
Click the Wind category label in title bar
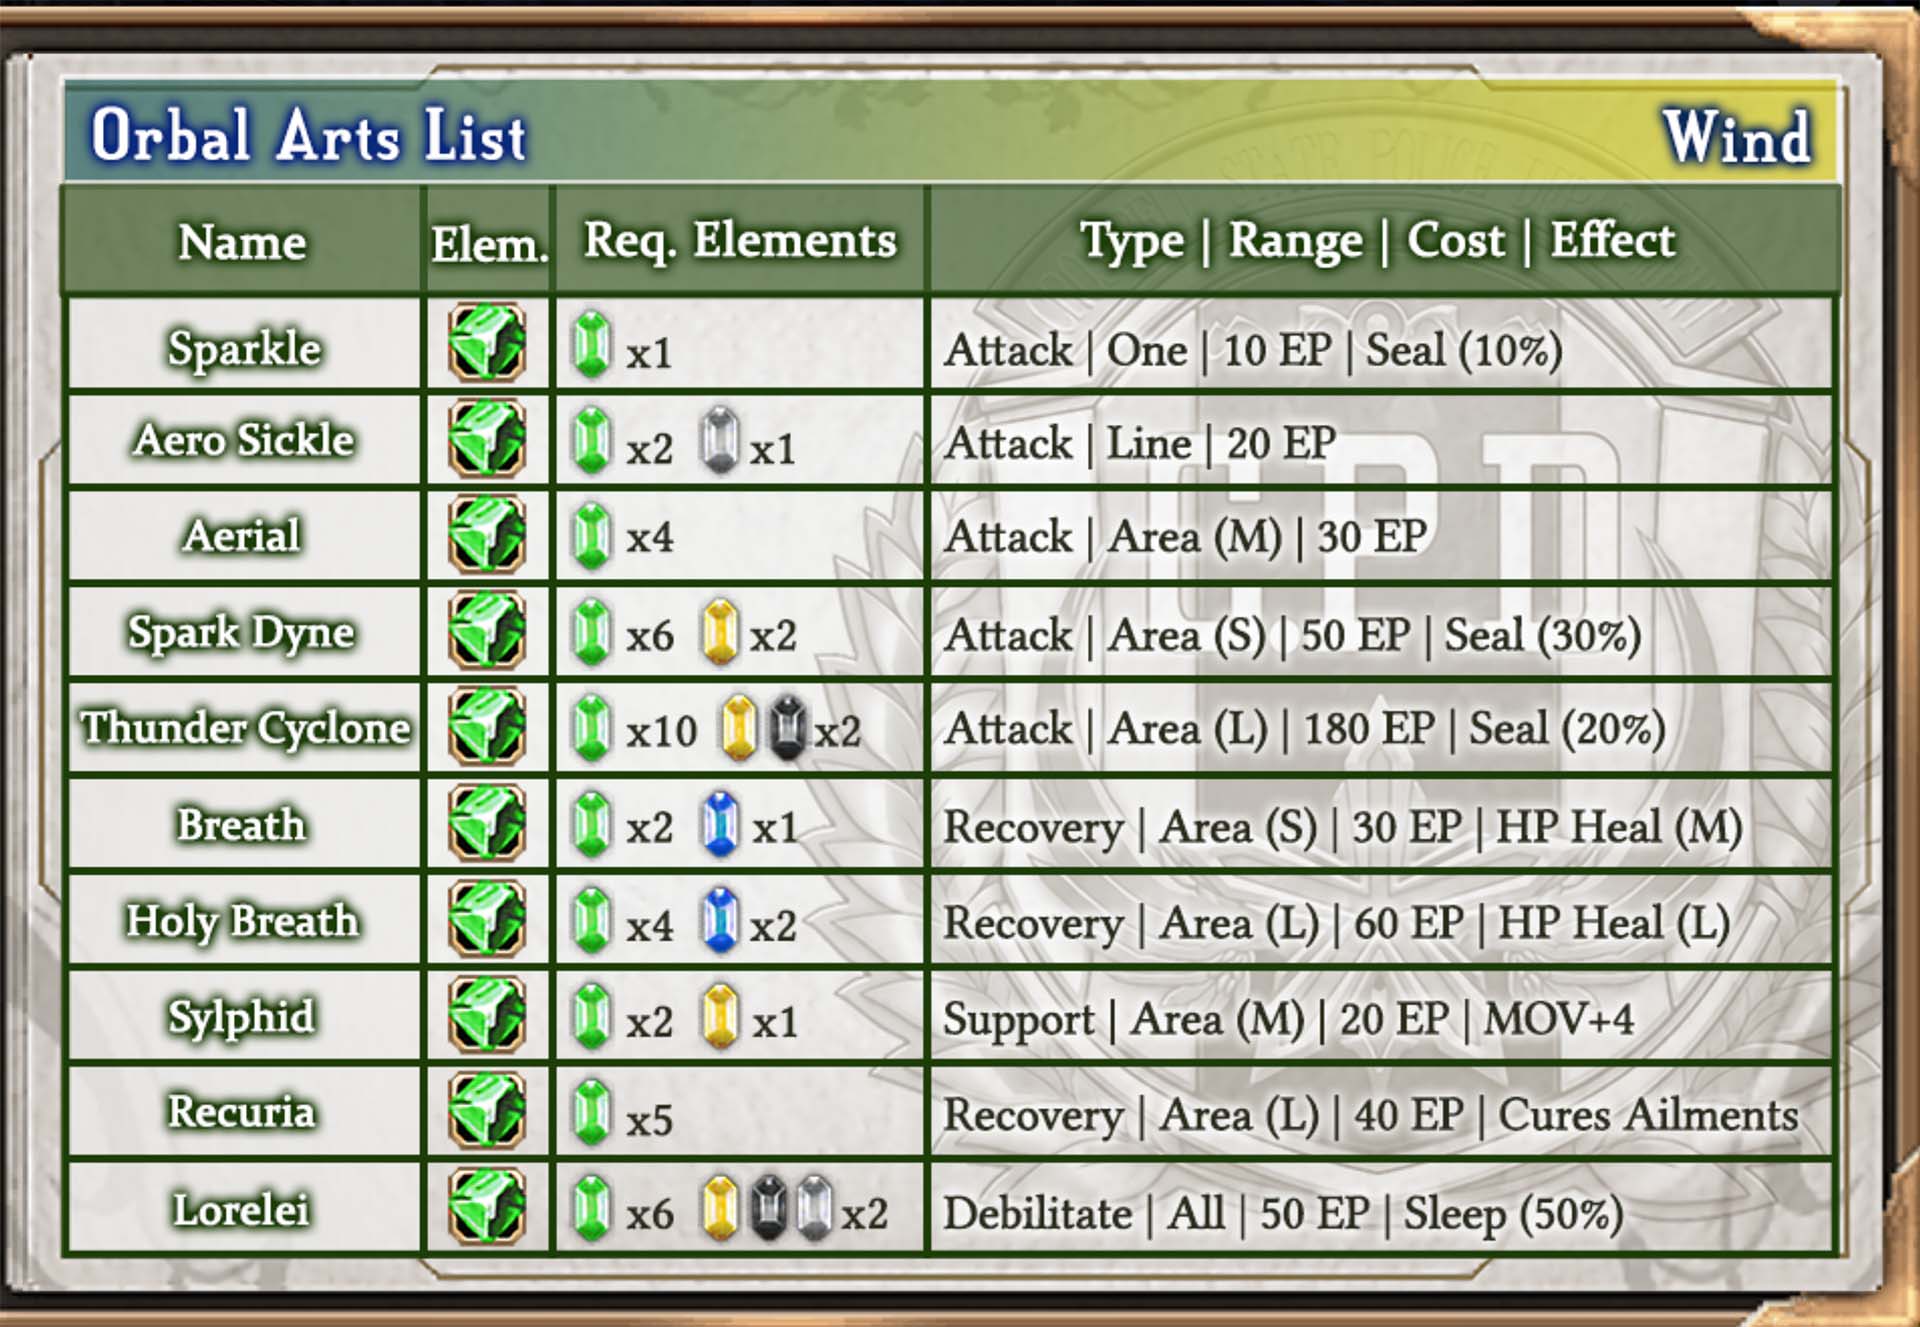click(x=1737, y=137)
